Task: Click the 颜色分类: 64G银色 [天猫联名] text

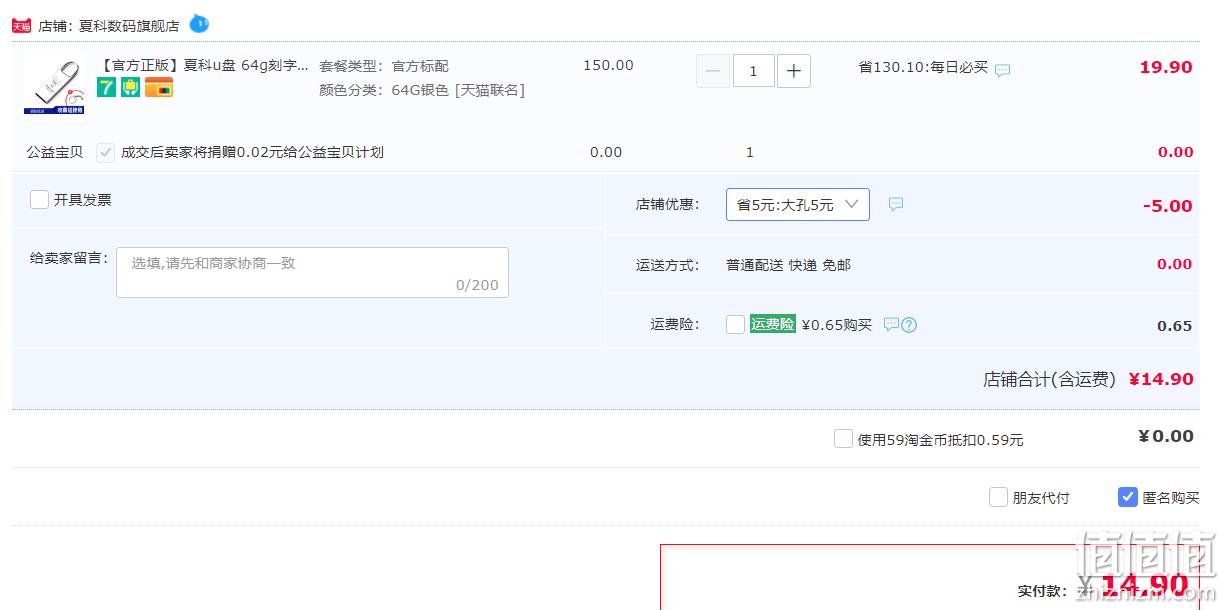Action: (422, 90)
